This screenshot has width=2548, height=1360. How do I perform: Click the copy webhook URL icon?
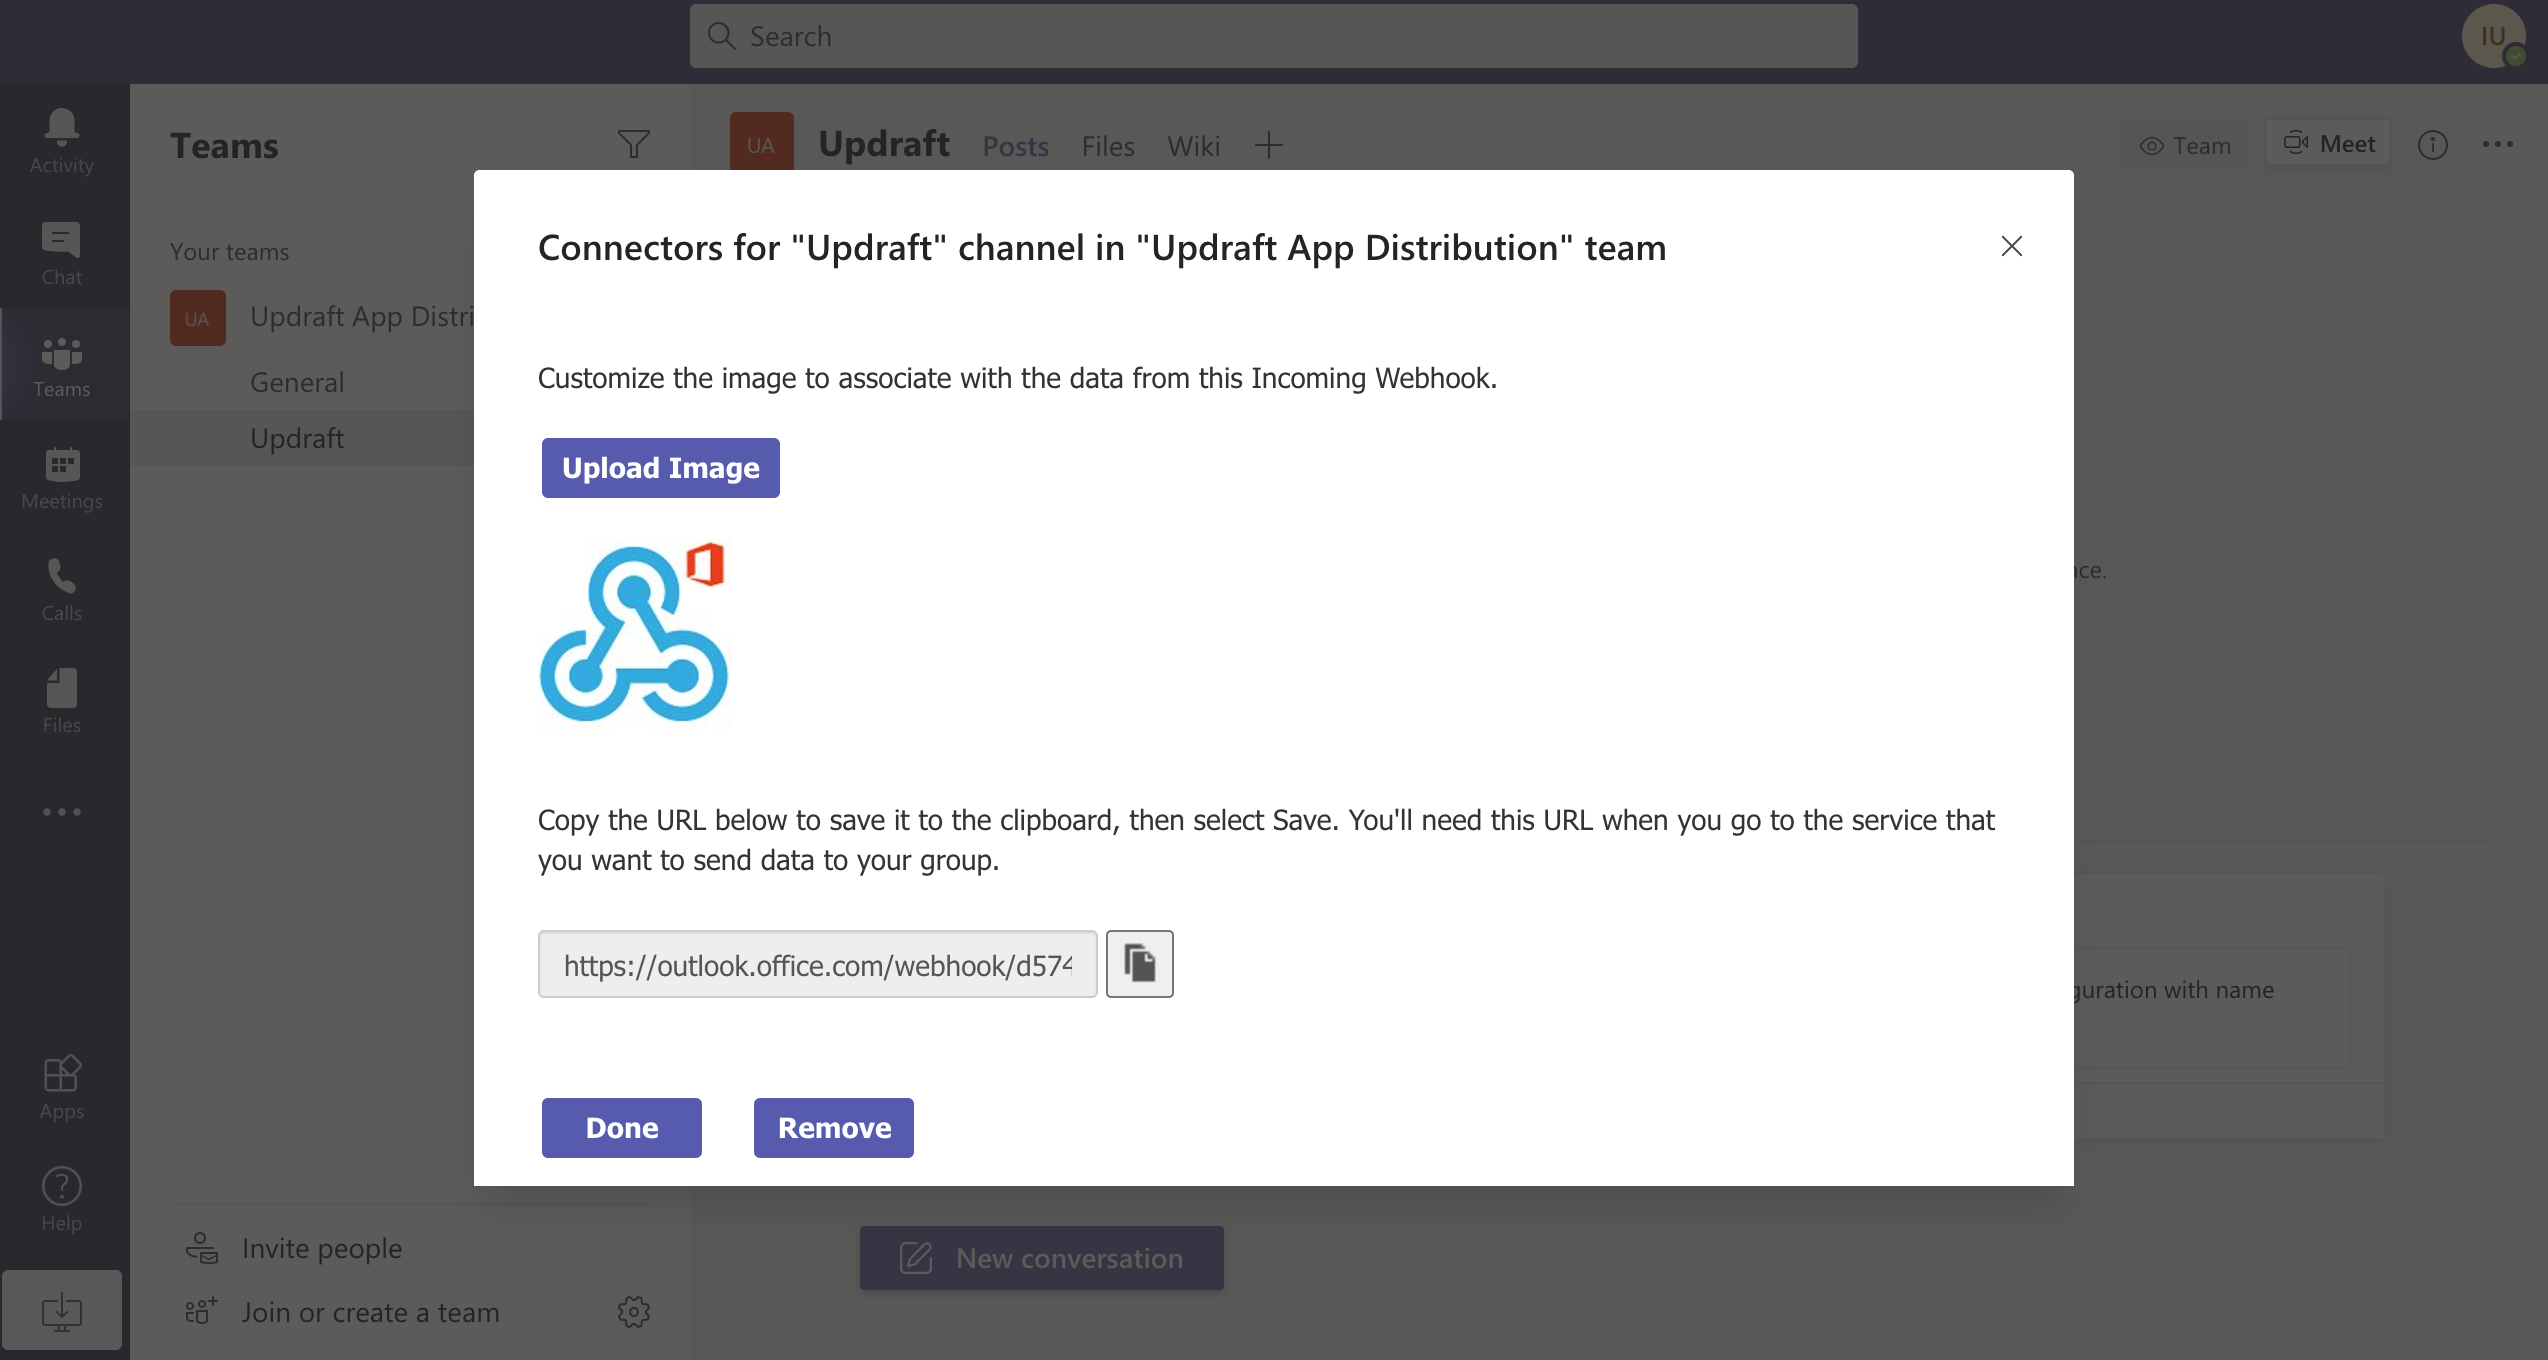[x=1140, y=964]
